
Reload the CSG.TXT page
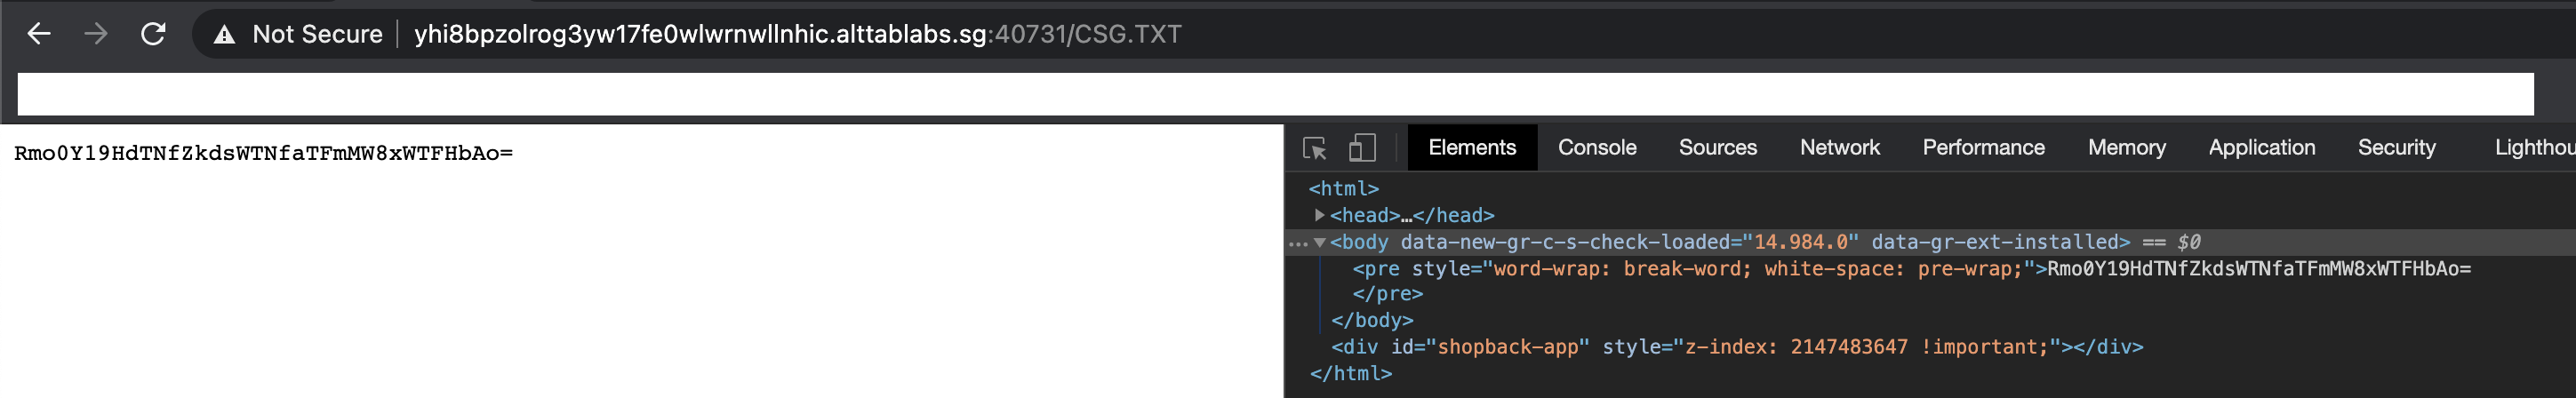coord(153,34)
